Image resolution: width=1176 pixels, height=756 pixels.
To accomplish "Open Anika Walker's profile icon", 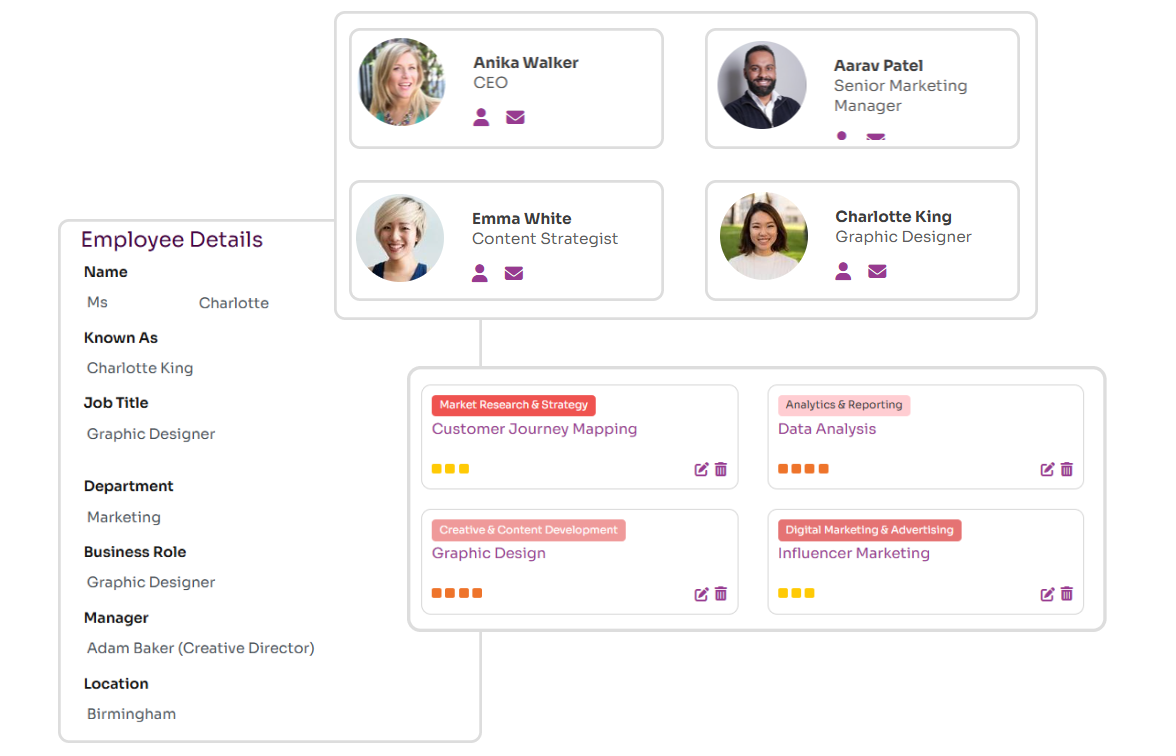I will click(482, 117).
